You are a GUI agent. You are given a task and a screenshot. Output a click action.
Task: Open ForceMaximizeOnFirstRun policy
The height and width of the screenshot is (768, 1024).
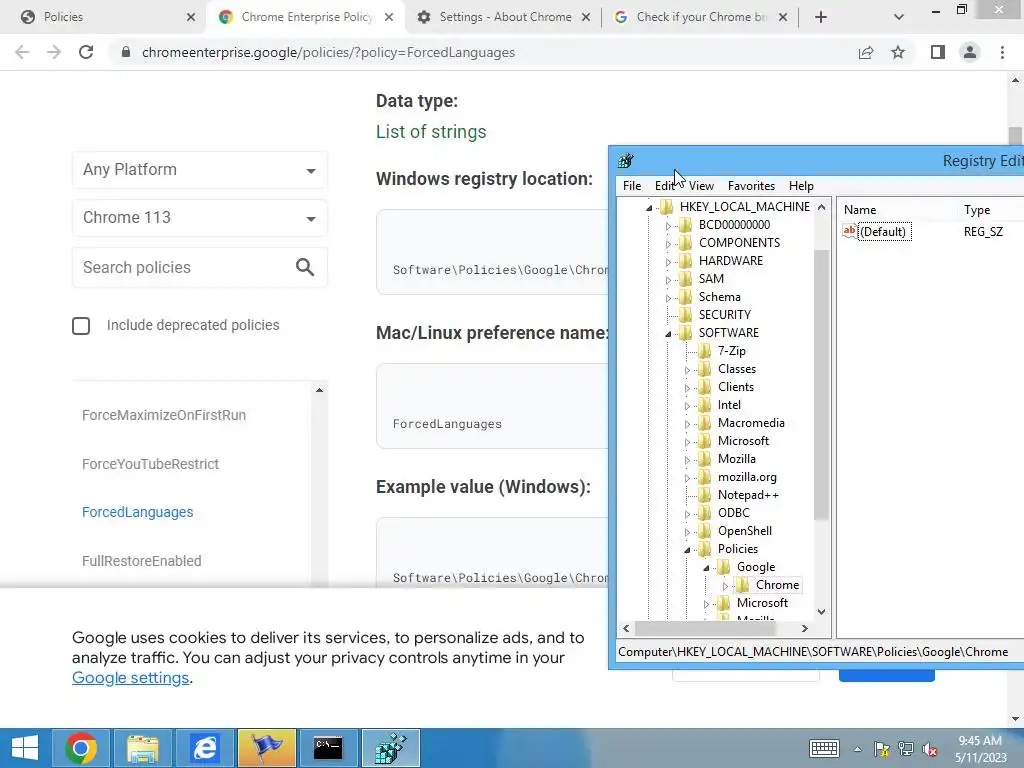click(164, 415)
